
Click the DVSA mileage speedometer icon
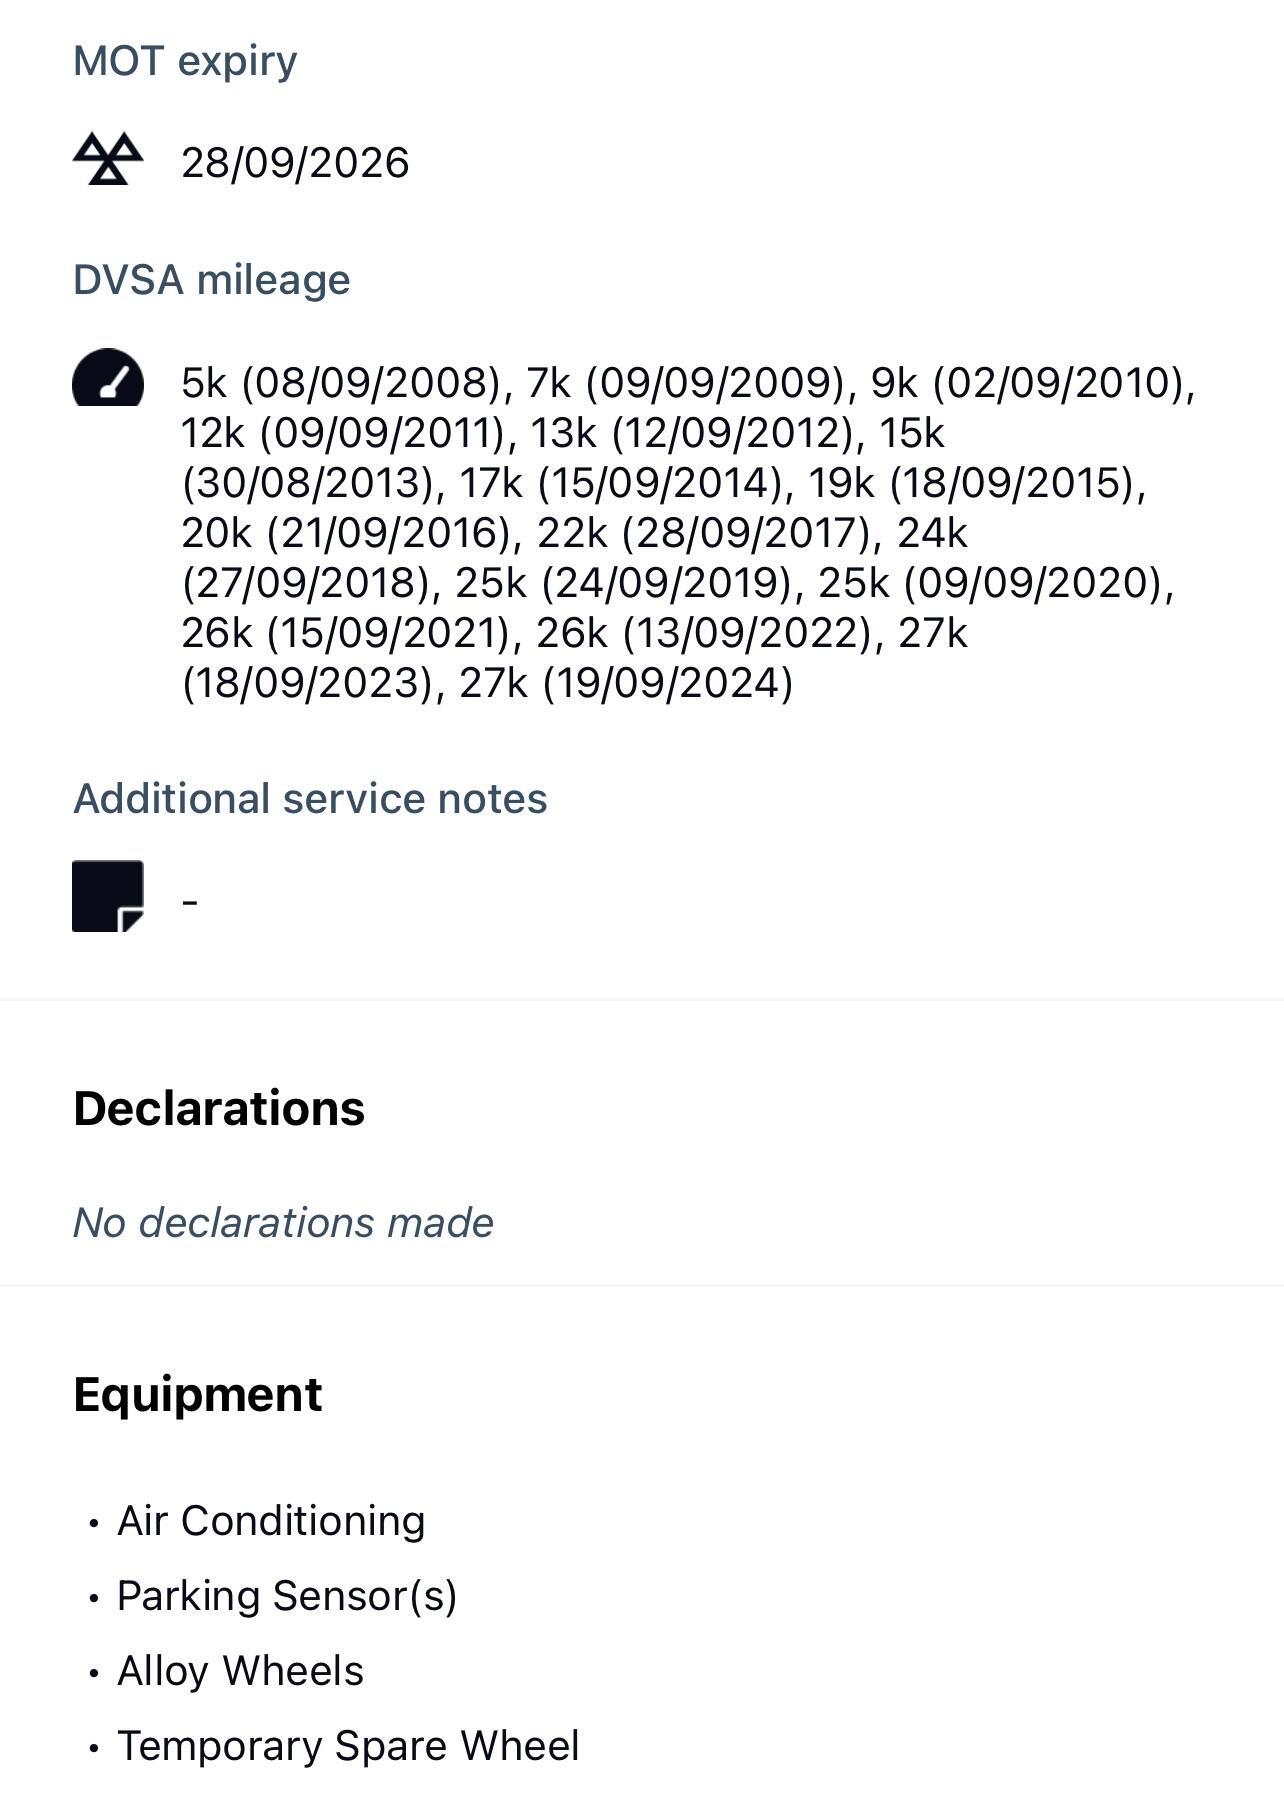coord(108,378)
